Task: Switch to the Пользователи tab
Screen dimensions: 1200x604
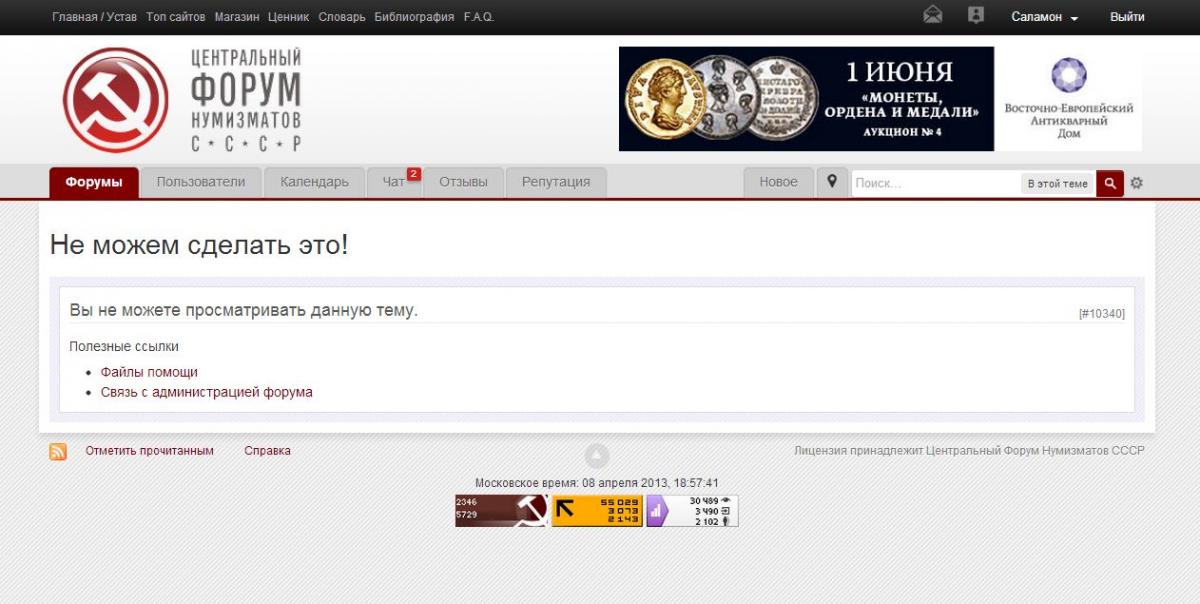Action: (x=201, y=182)
